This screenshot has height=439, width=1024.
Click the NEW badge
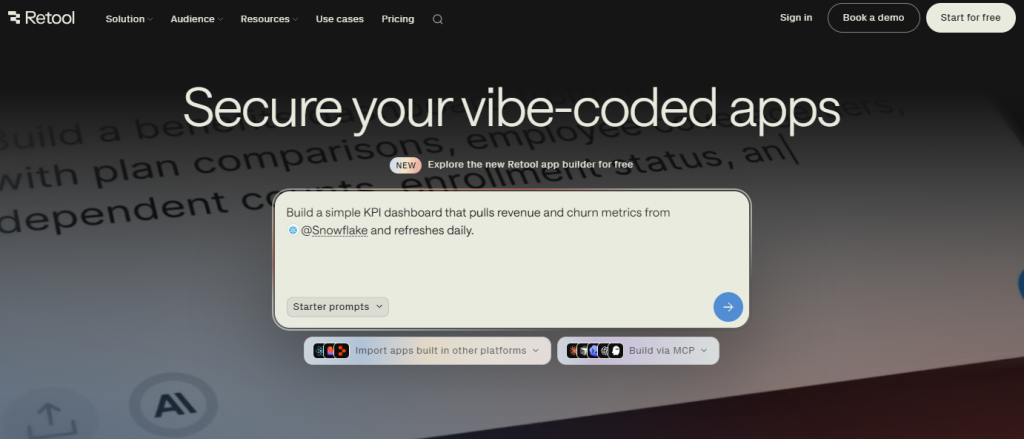coord(406,165)
